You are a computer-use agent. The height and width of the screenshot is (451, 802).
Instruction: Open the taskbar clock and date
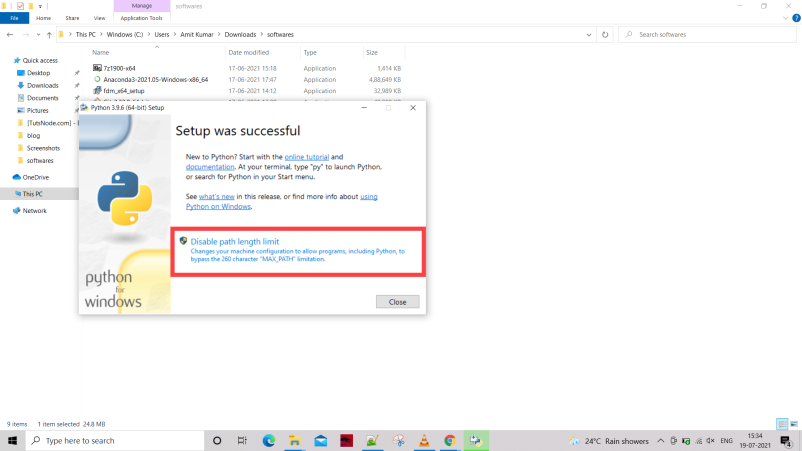755,441
